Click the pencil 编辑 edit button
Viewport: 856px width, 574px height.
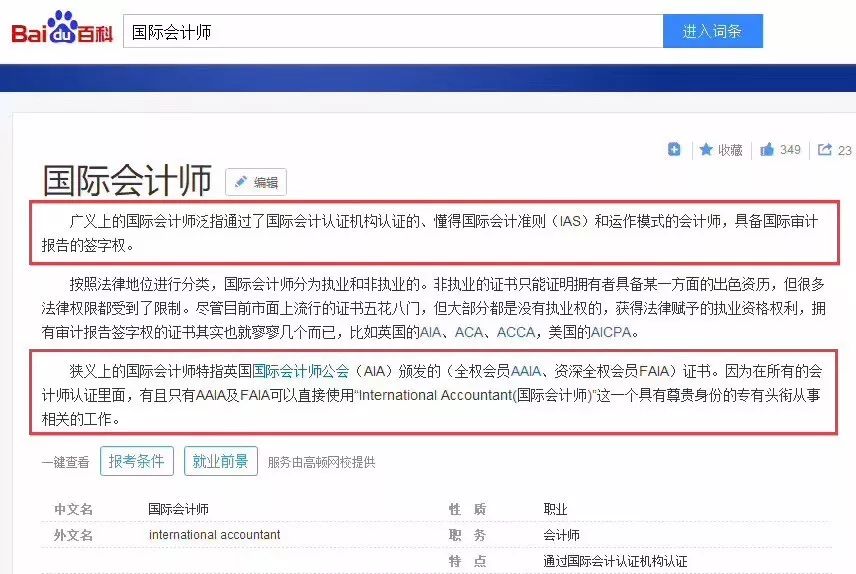pos(256,182)
